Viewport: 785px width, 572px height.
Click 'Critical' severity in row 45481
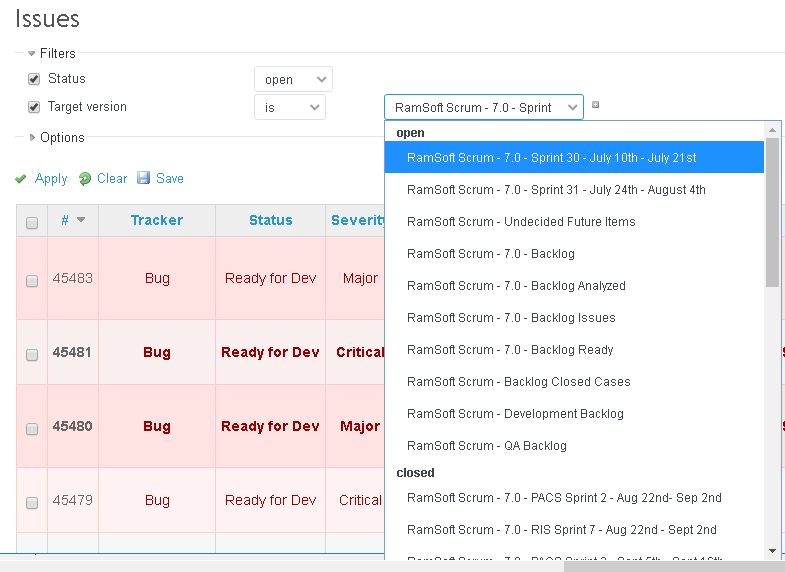pyautogui.click(x=360, y=352)
